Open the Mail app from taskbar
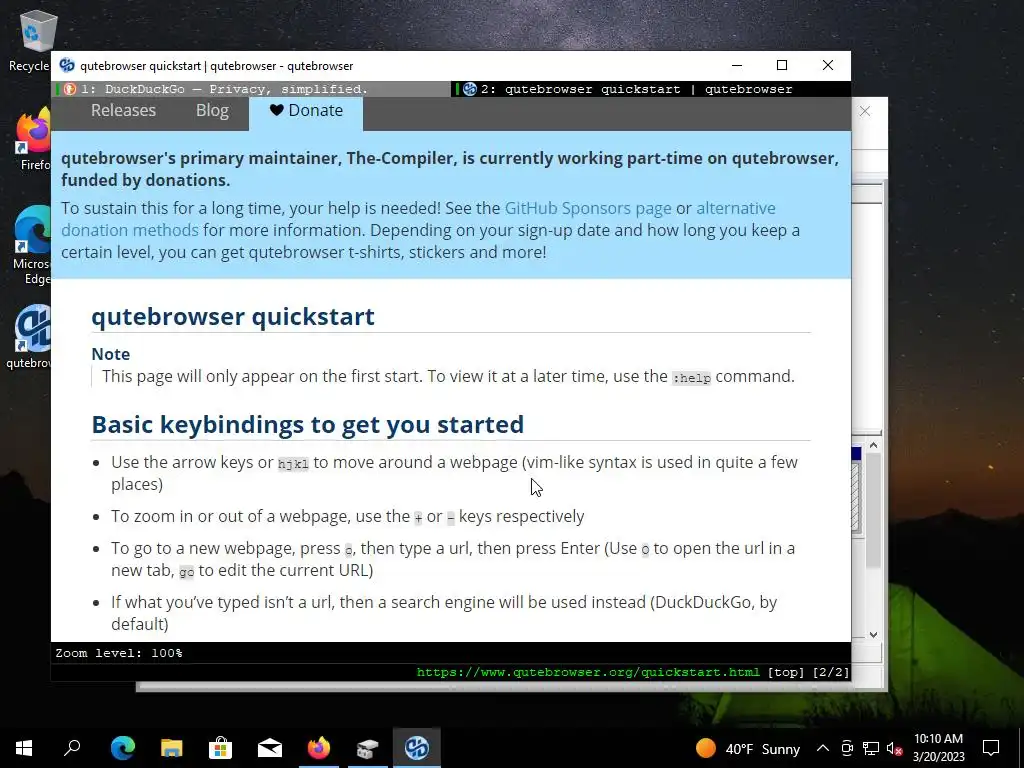 click(270, 748)
